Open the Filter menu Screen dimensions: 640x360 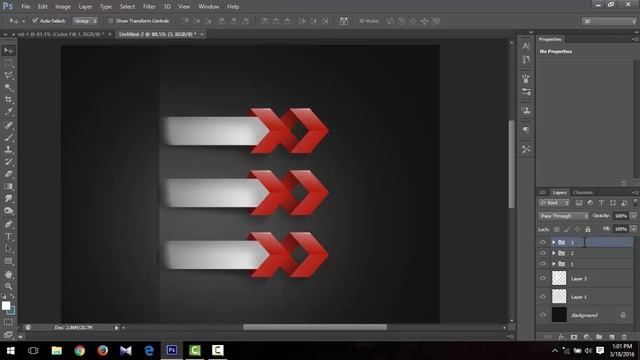click(149, 7)
